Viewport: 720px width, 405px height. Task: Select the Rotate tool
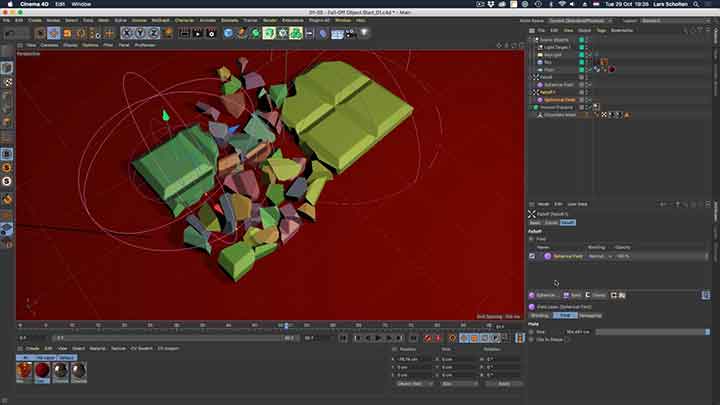(x=81, y=34)
